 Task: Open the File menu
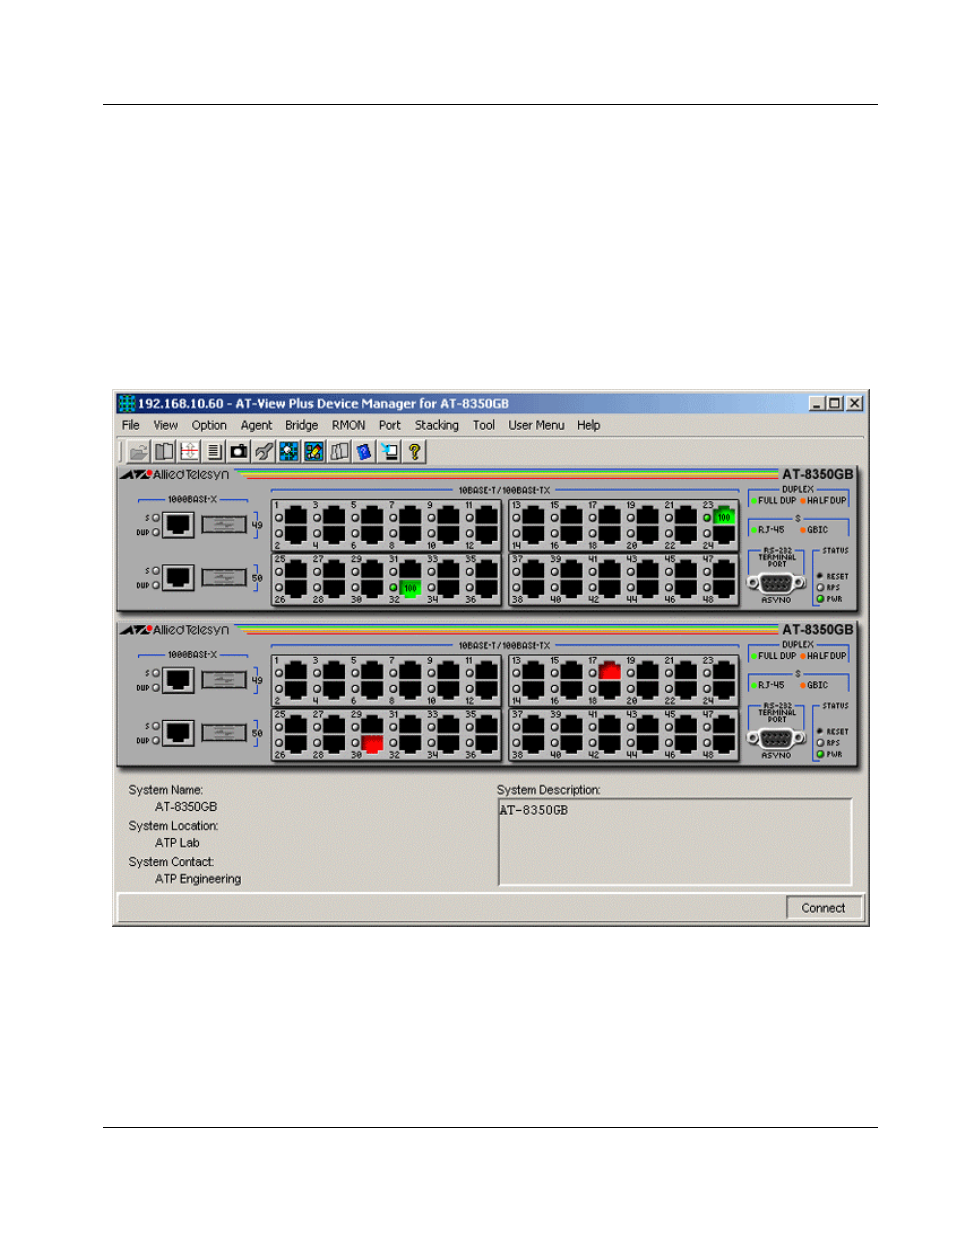(131, 425)
